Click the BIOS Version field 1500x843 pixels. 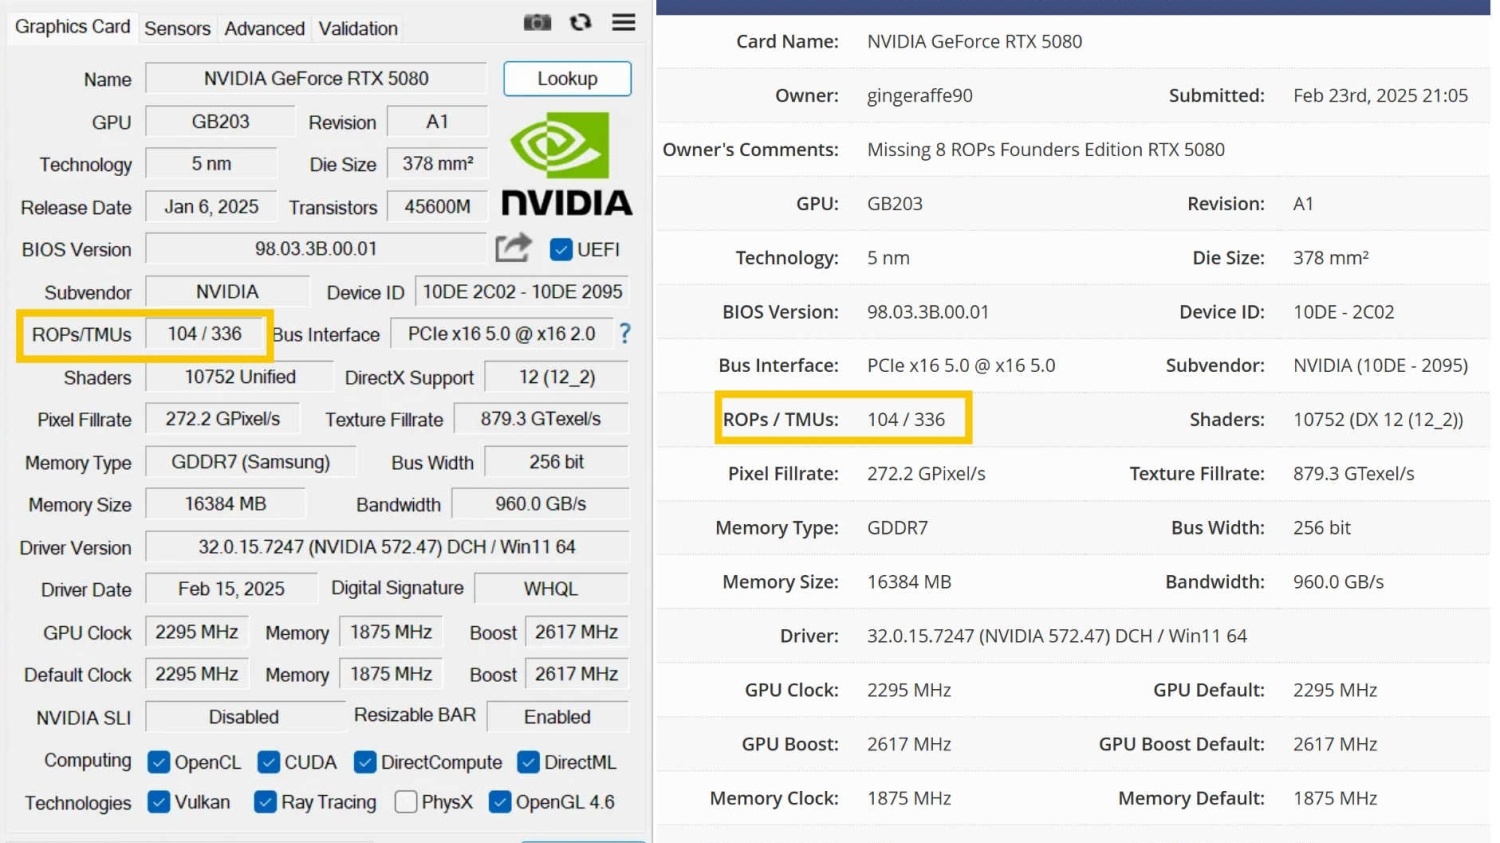pos(315,248)
